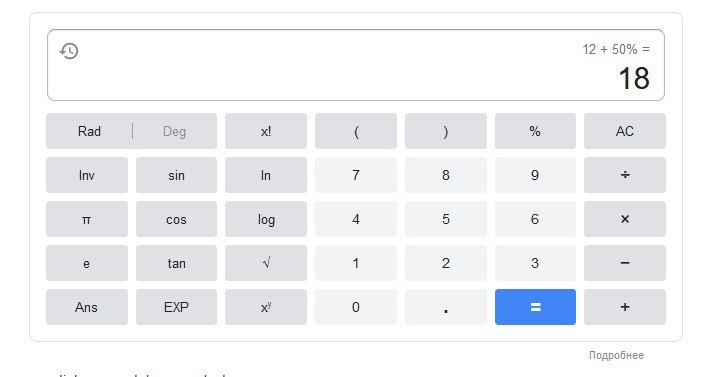Click the result display showing 18
This screenshot has height=377, width=721.
tap(634, 78)
